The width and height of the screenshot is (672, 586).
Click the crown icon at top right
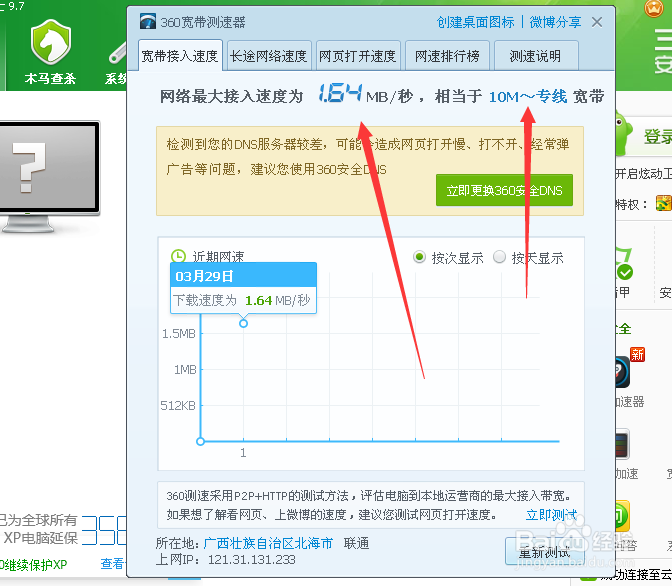[x=654, y=9]
